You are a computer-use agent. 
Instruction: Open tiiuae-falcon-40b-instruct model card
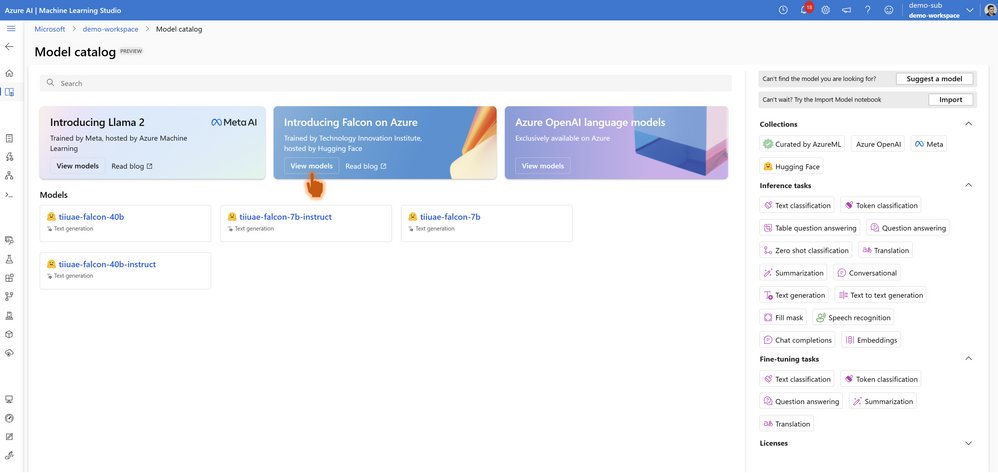[x=125, y=271]
